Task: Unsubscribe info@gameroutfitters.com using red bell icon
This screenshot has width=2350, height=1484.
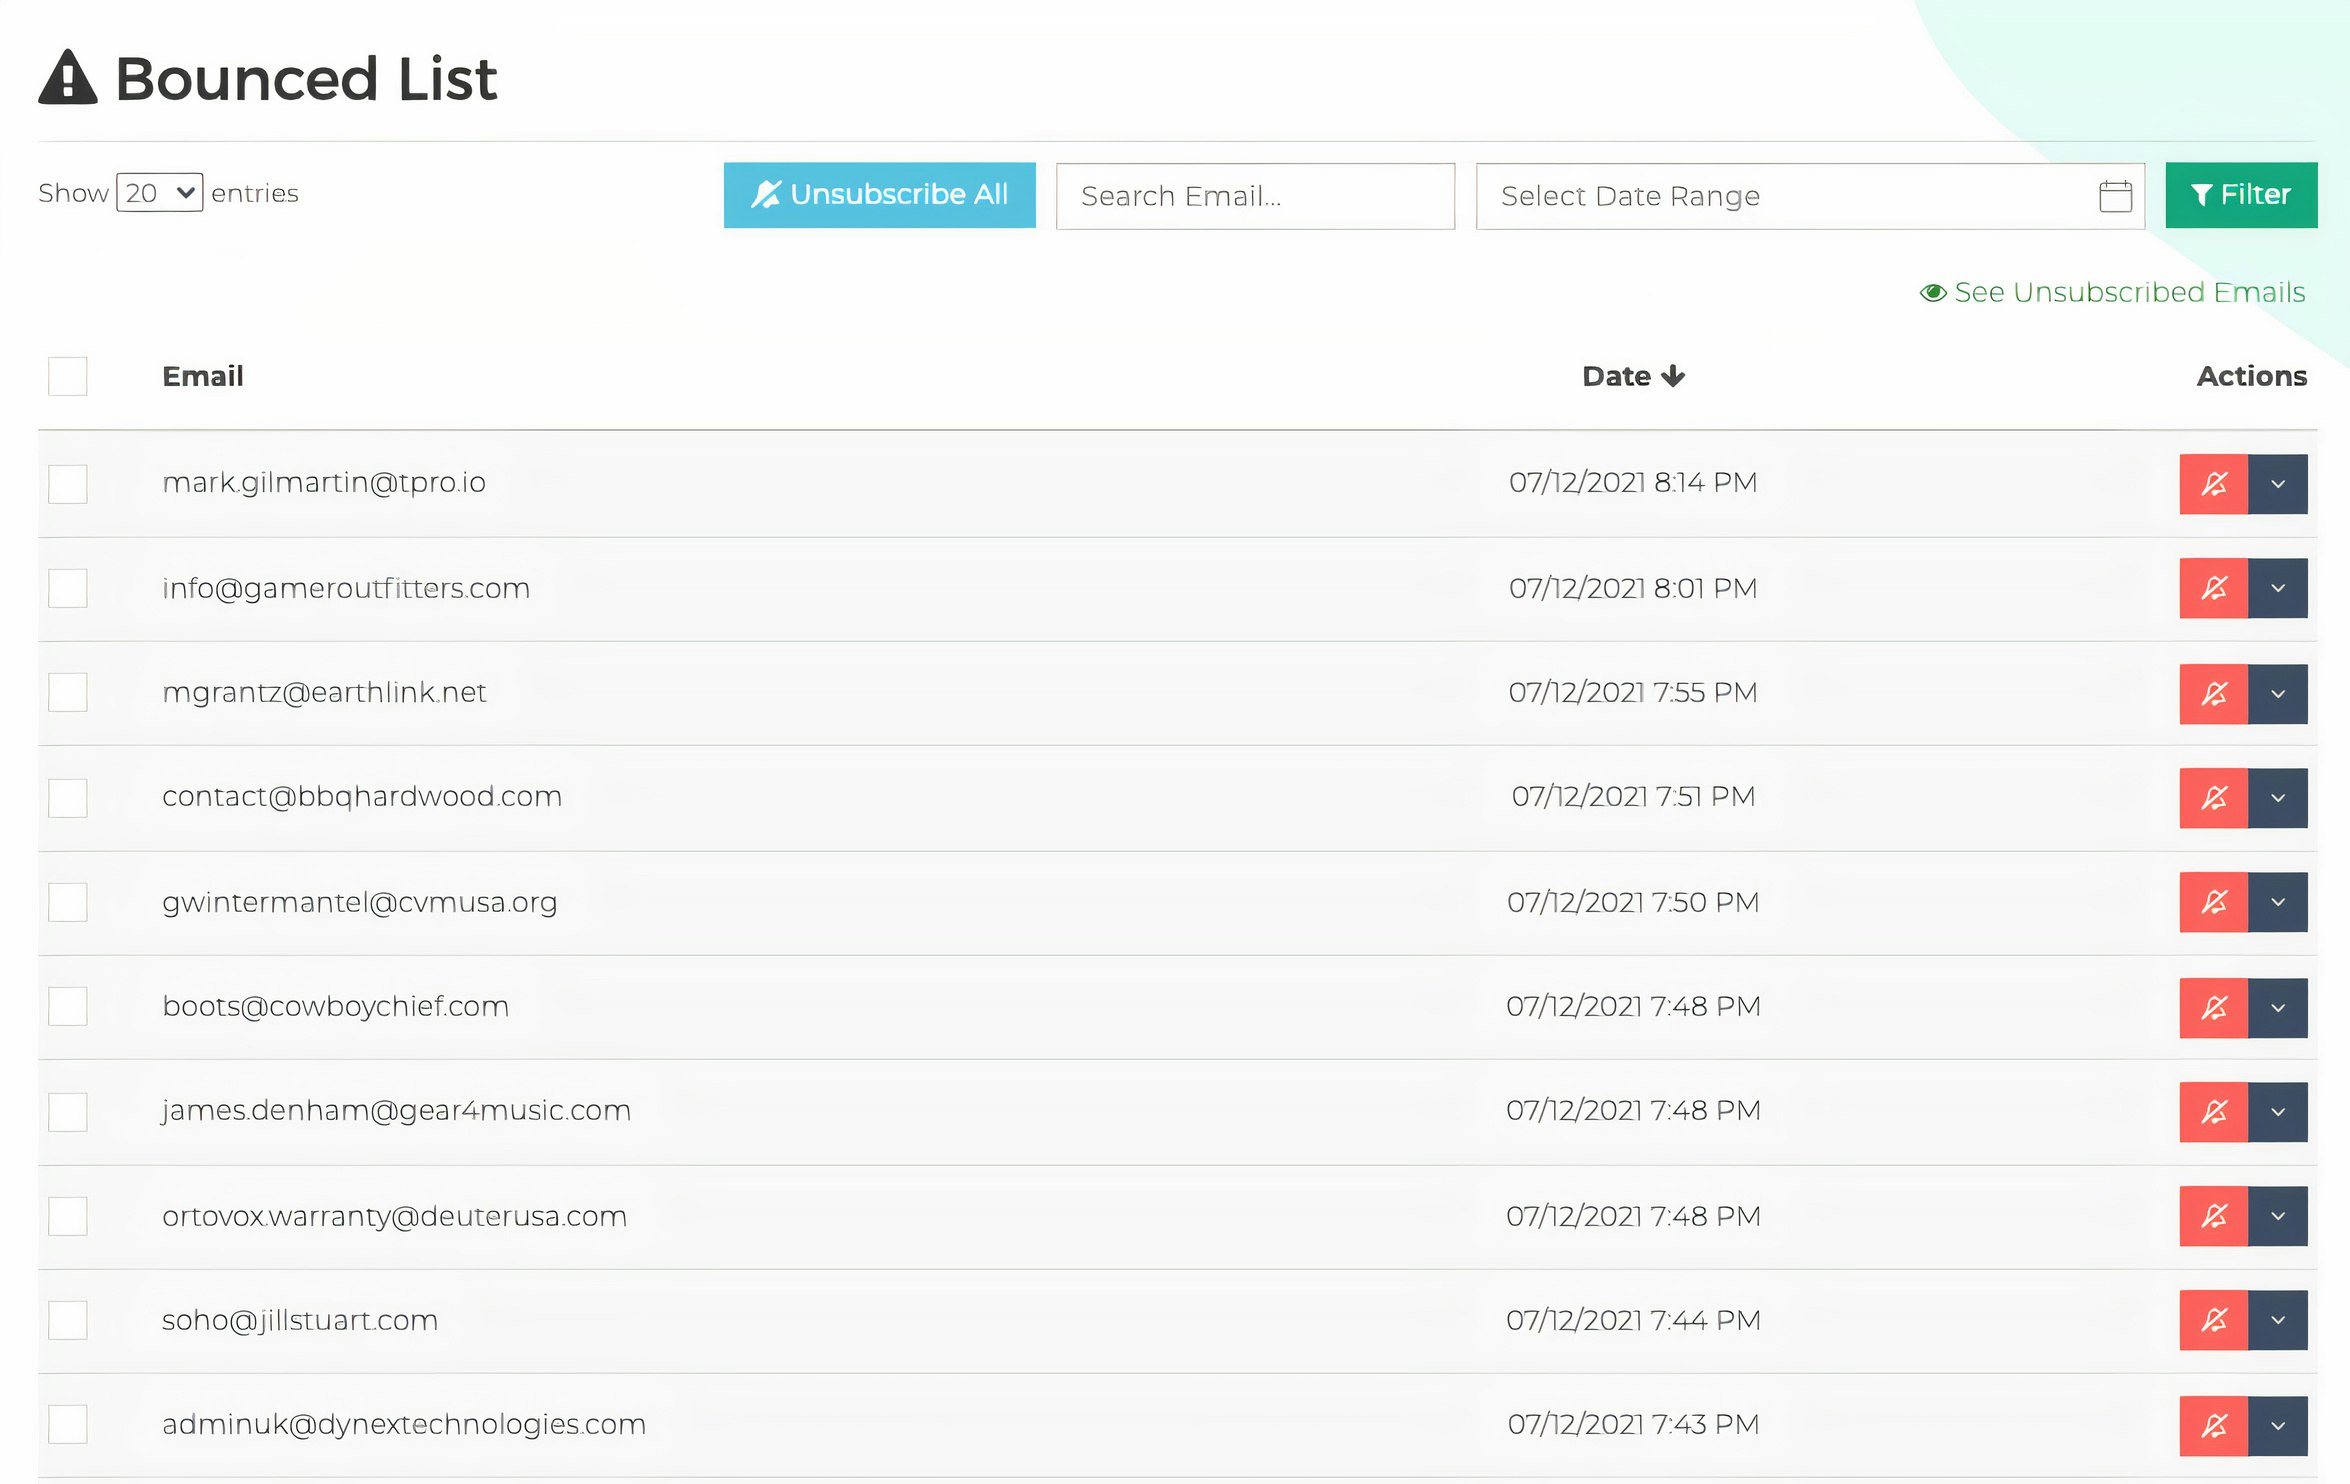Action: pos(2213,588)
